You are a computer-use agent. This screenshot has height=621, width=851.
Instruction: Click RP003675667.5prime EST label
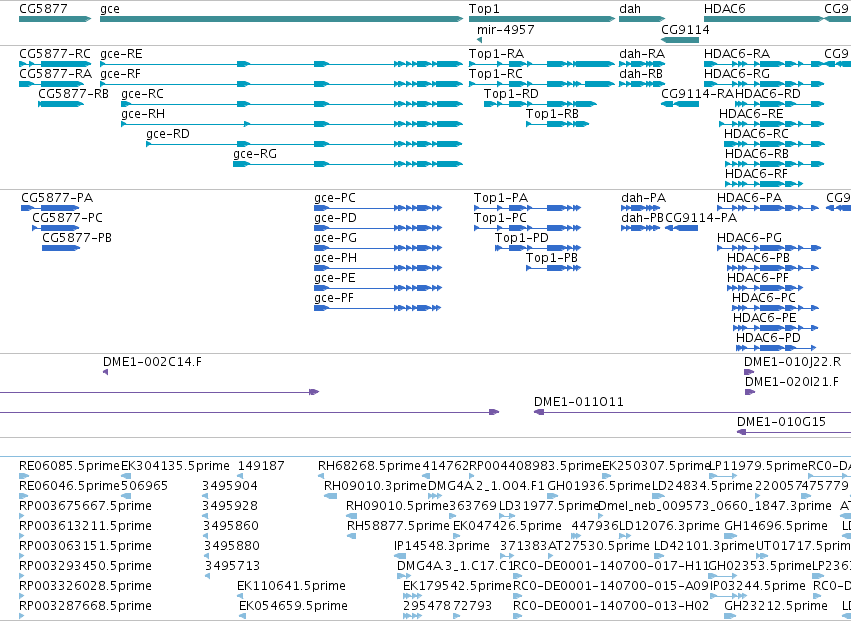click(x=85, y=506)
